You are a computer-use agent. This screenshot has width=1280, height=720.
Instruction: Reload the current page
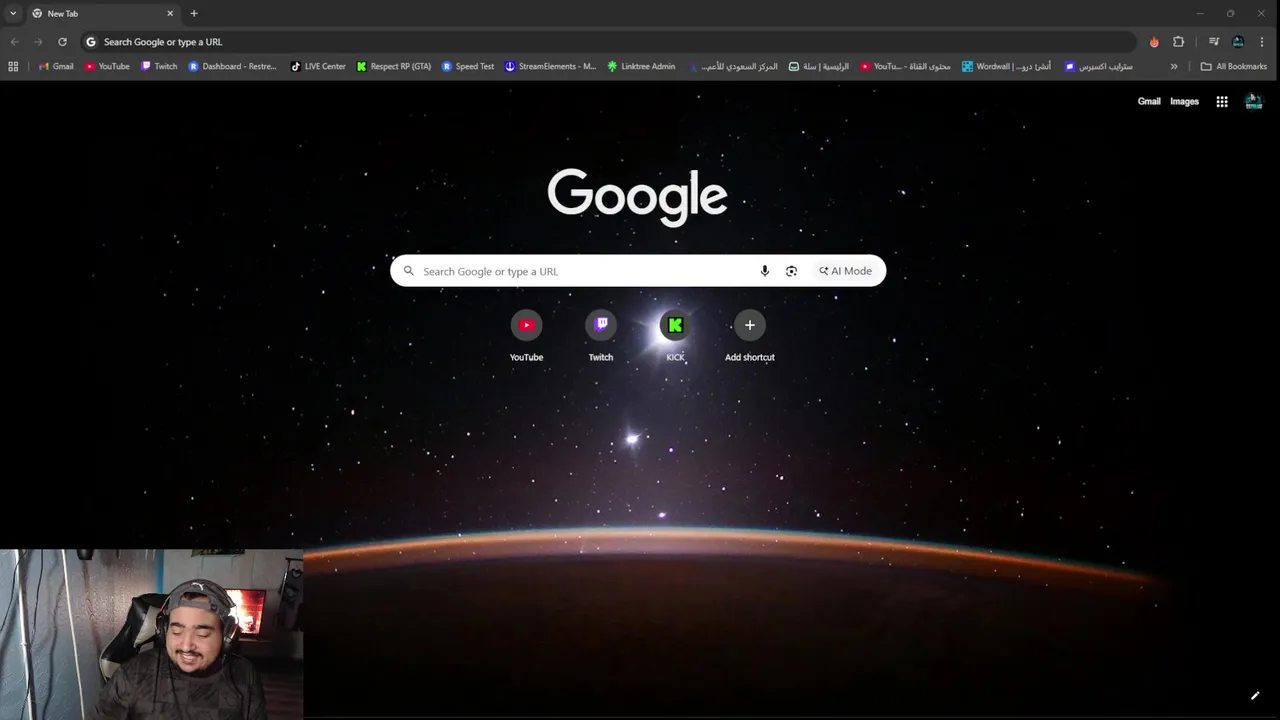(x=62, y=42)
